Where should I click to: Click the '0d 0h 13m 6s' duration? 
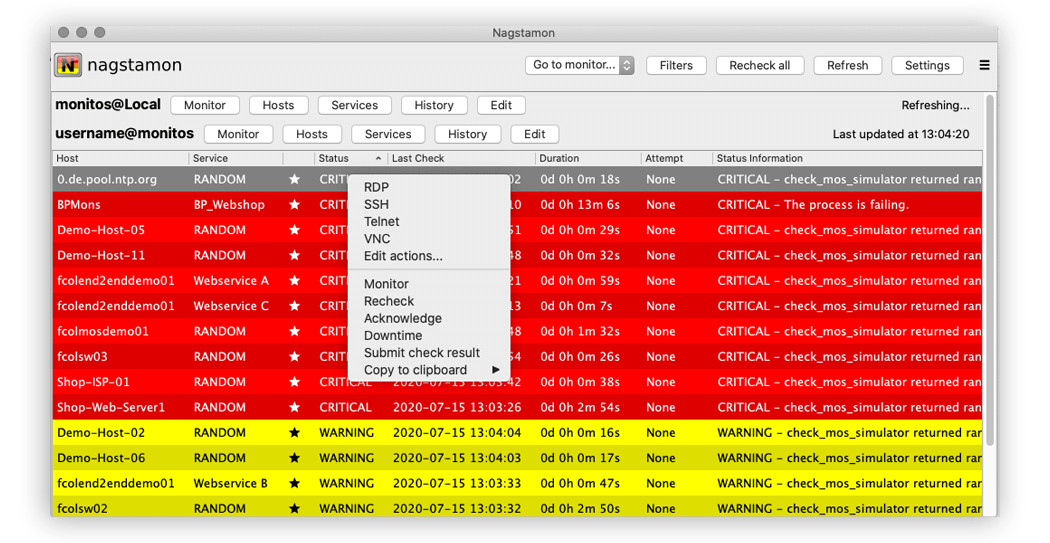point(581,205)
